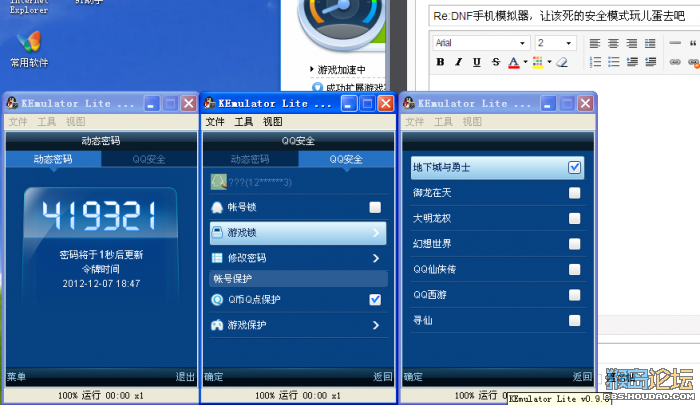Uncheck the Q币Q点保护 checkbox

(375, 300)
